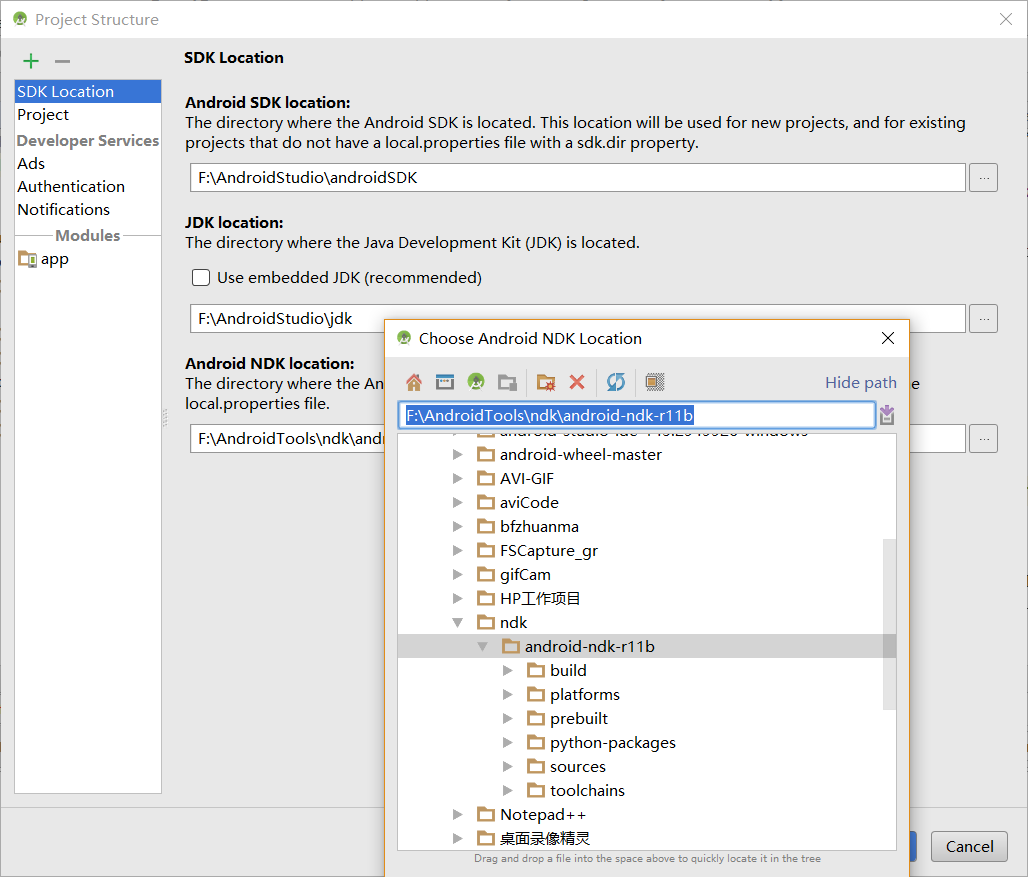Screen dimensions: 1028x877
Task: Expand the aviCode folder
Action: [458, 503]
